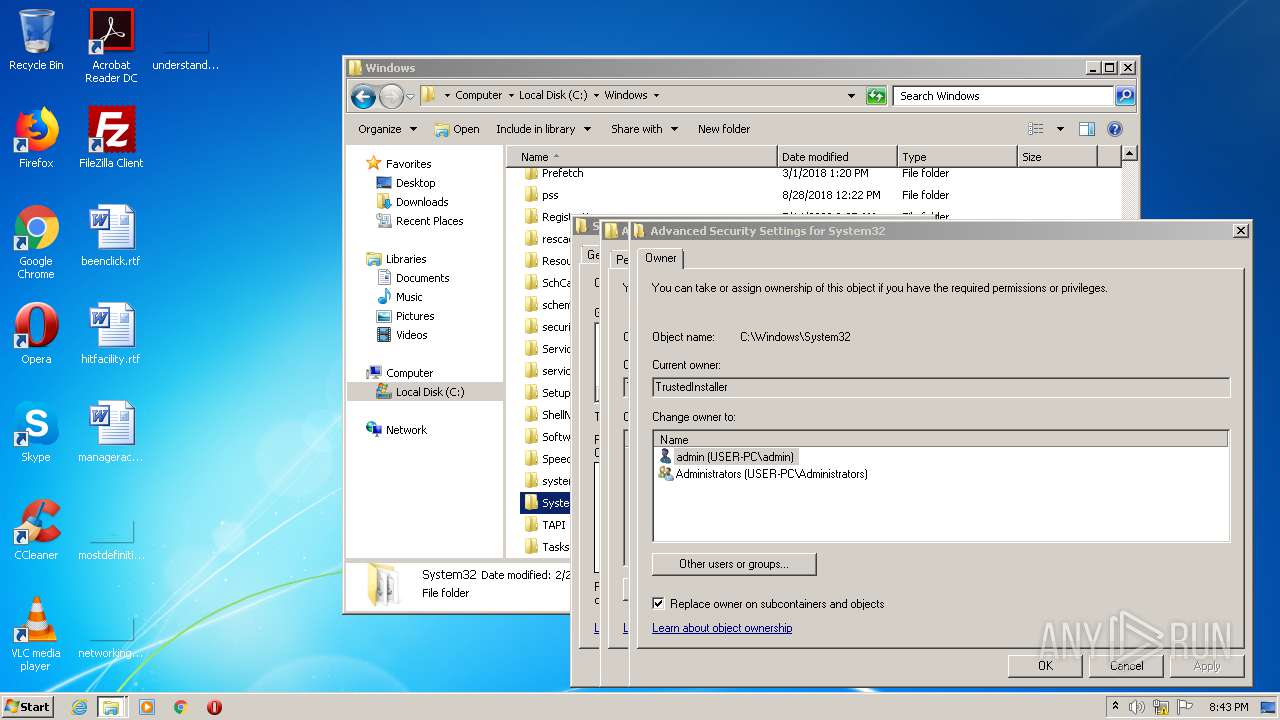Screen dimensions: 1280x720
Task: Sort by Date modified column header
Action: tap(837, 157)
